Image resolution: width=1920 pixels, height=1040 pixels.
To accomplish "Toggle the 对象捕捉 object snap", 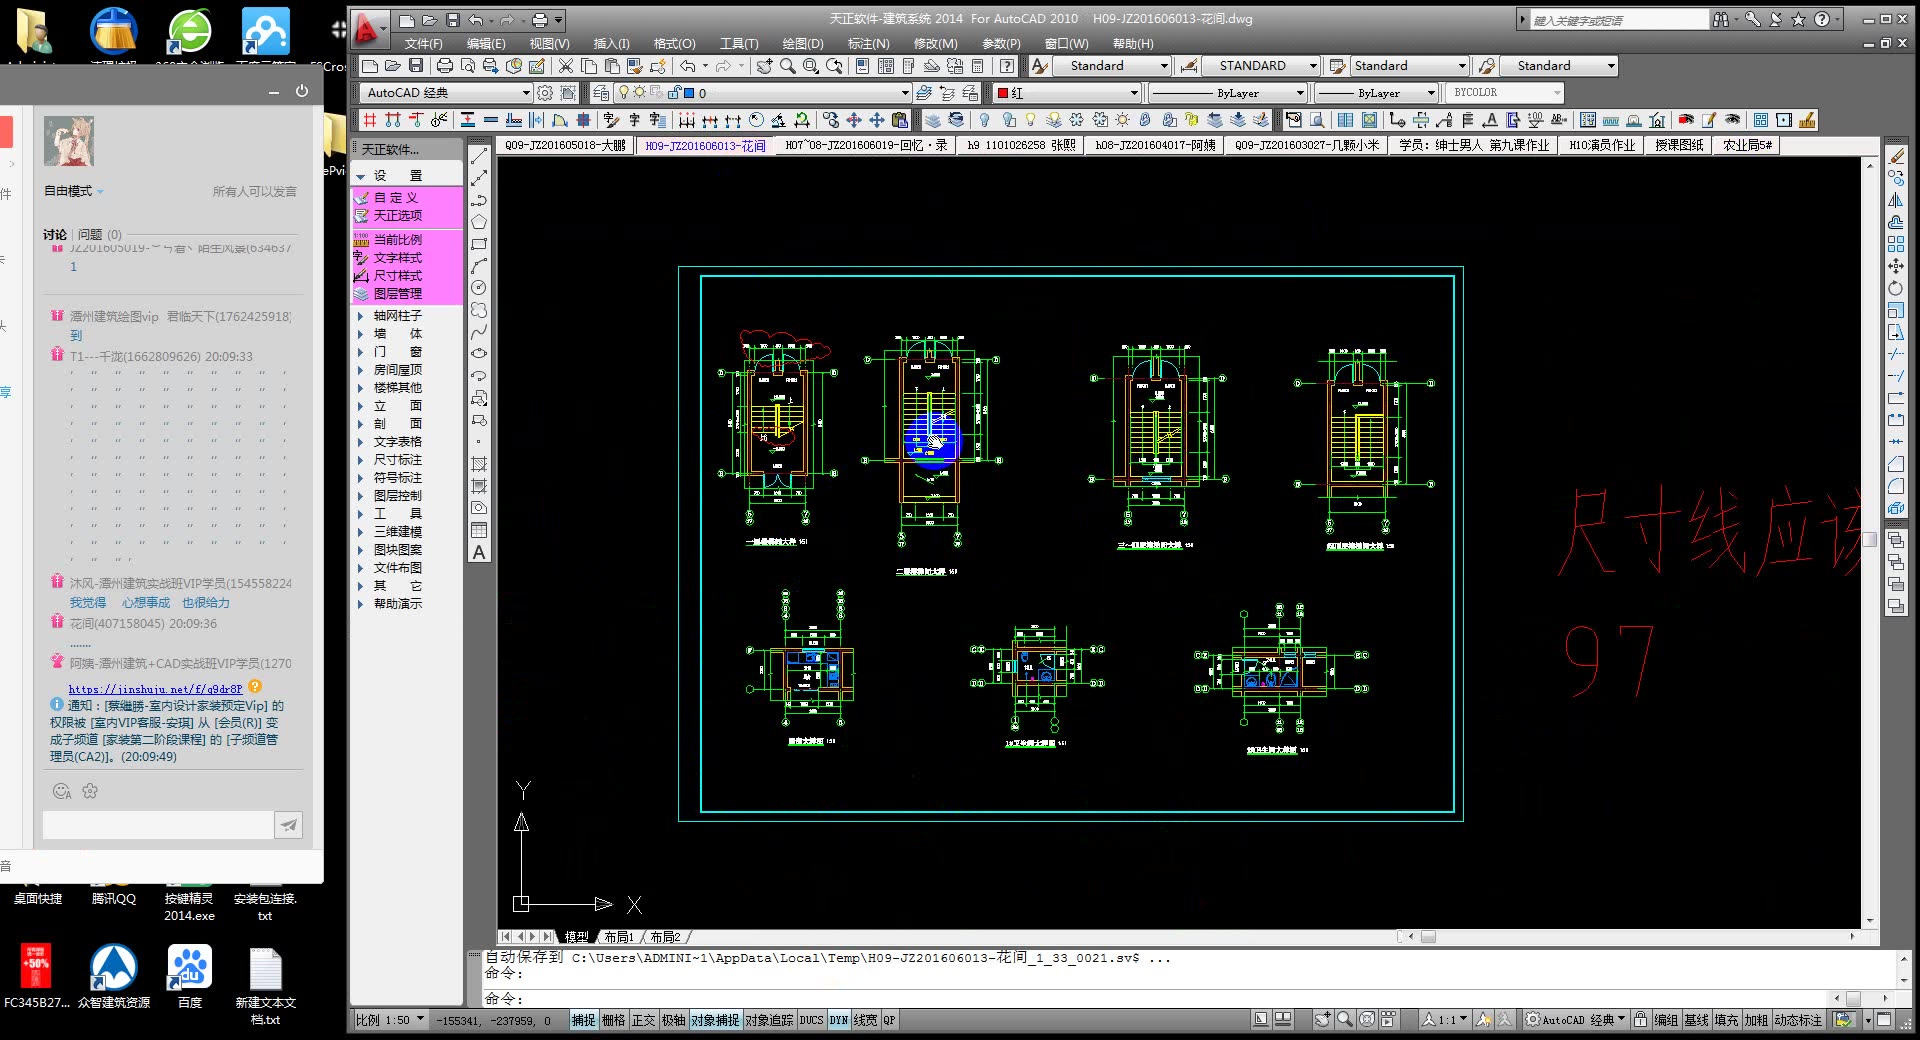I will pos(716,1020).
